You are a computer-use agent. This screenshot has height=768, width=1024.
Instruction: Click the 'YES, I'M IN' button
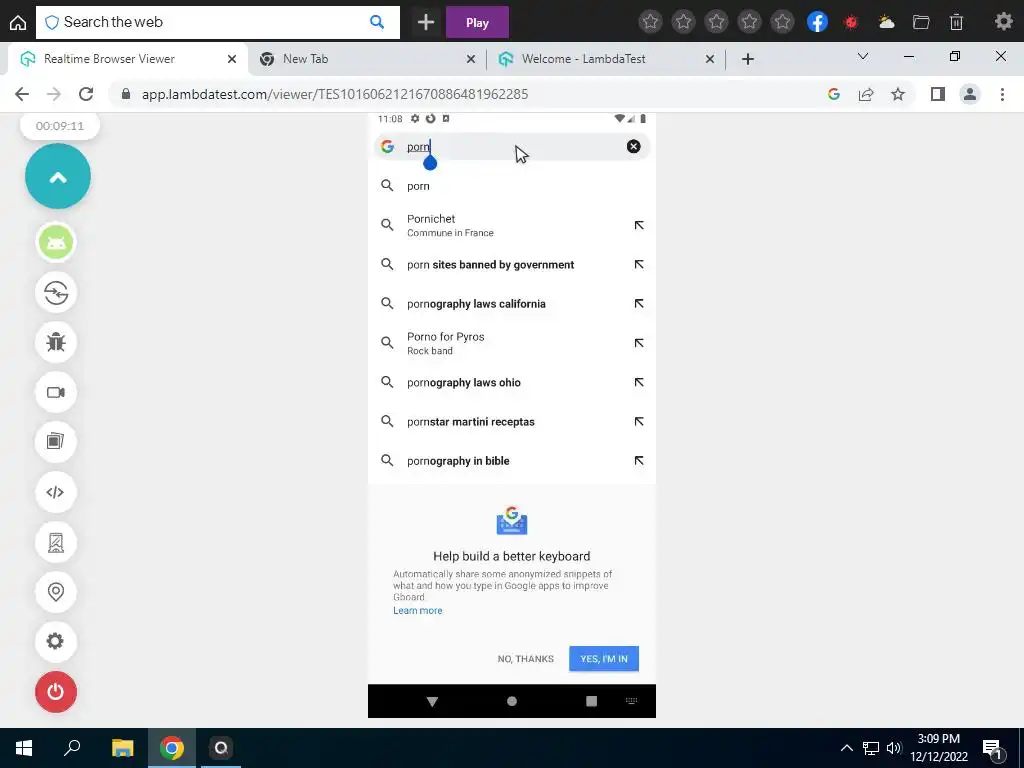click(x=604, y=659)
